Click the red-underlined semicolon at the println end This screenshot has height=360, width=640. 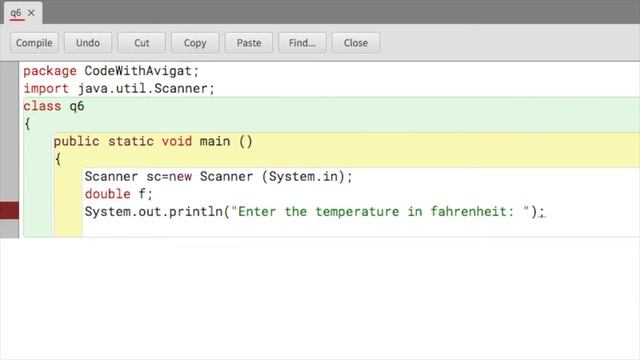tap(542, 212)
